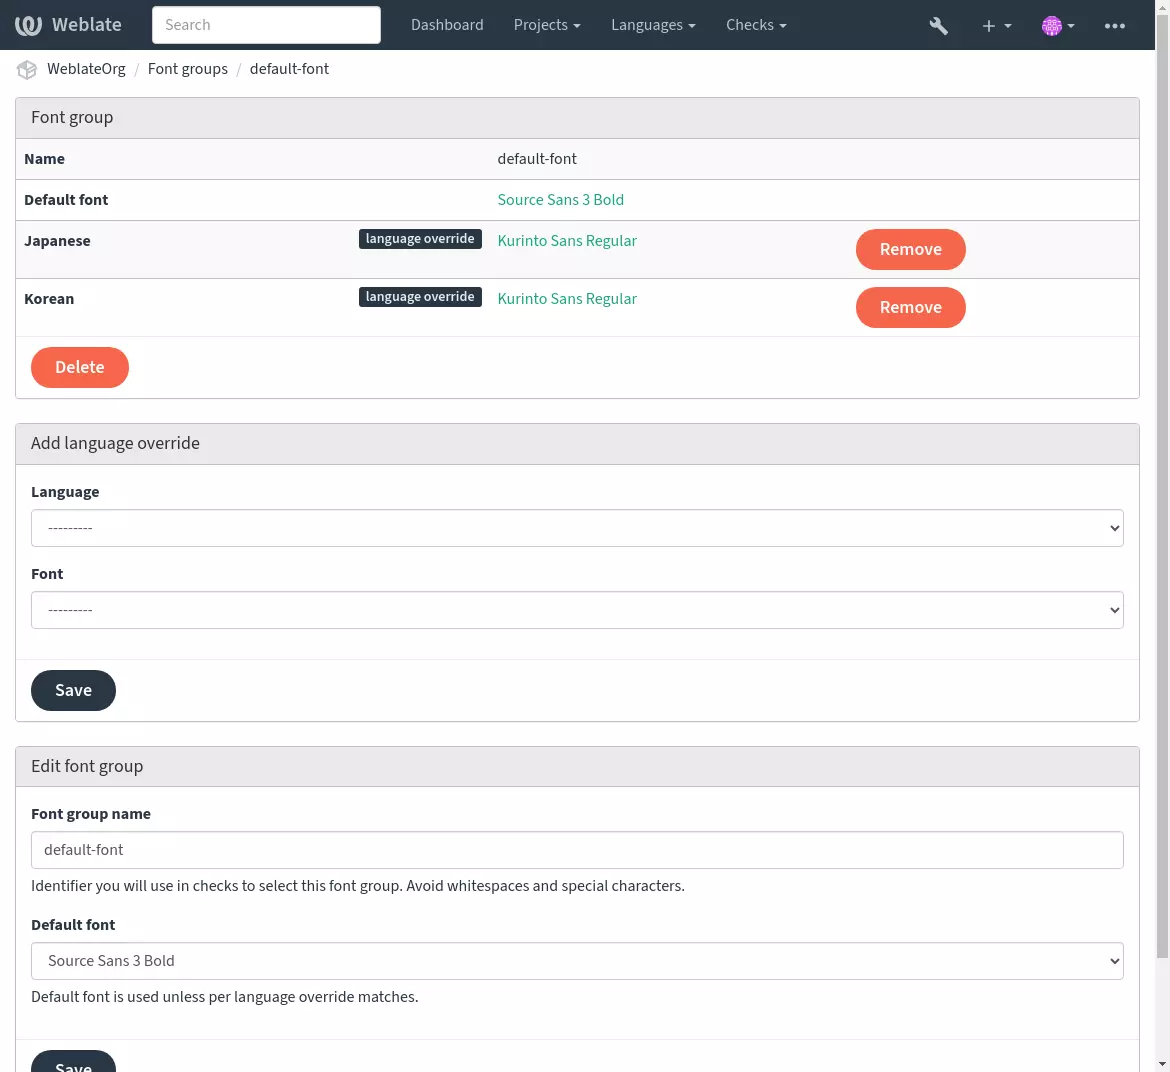Open the Font groups breadcrumb link
Image resolution: width=1170 pixels, height=1072 pixels.
187,69
